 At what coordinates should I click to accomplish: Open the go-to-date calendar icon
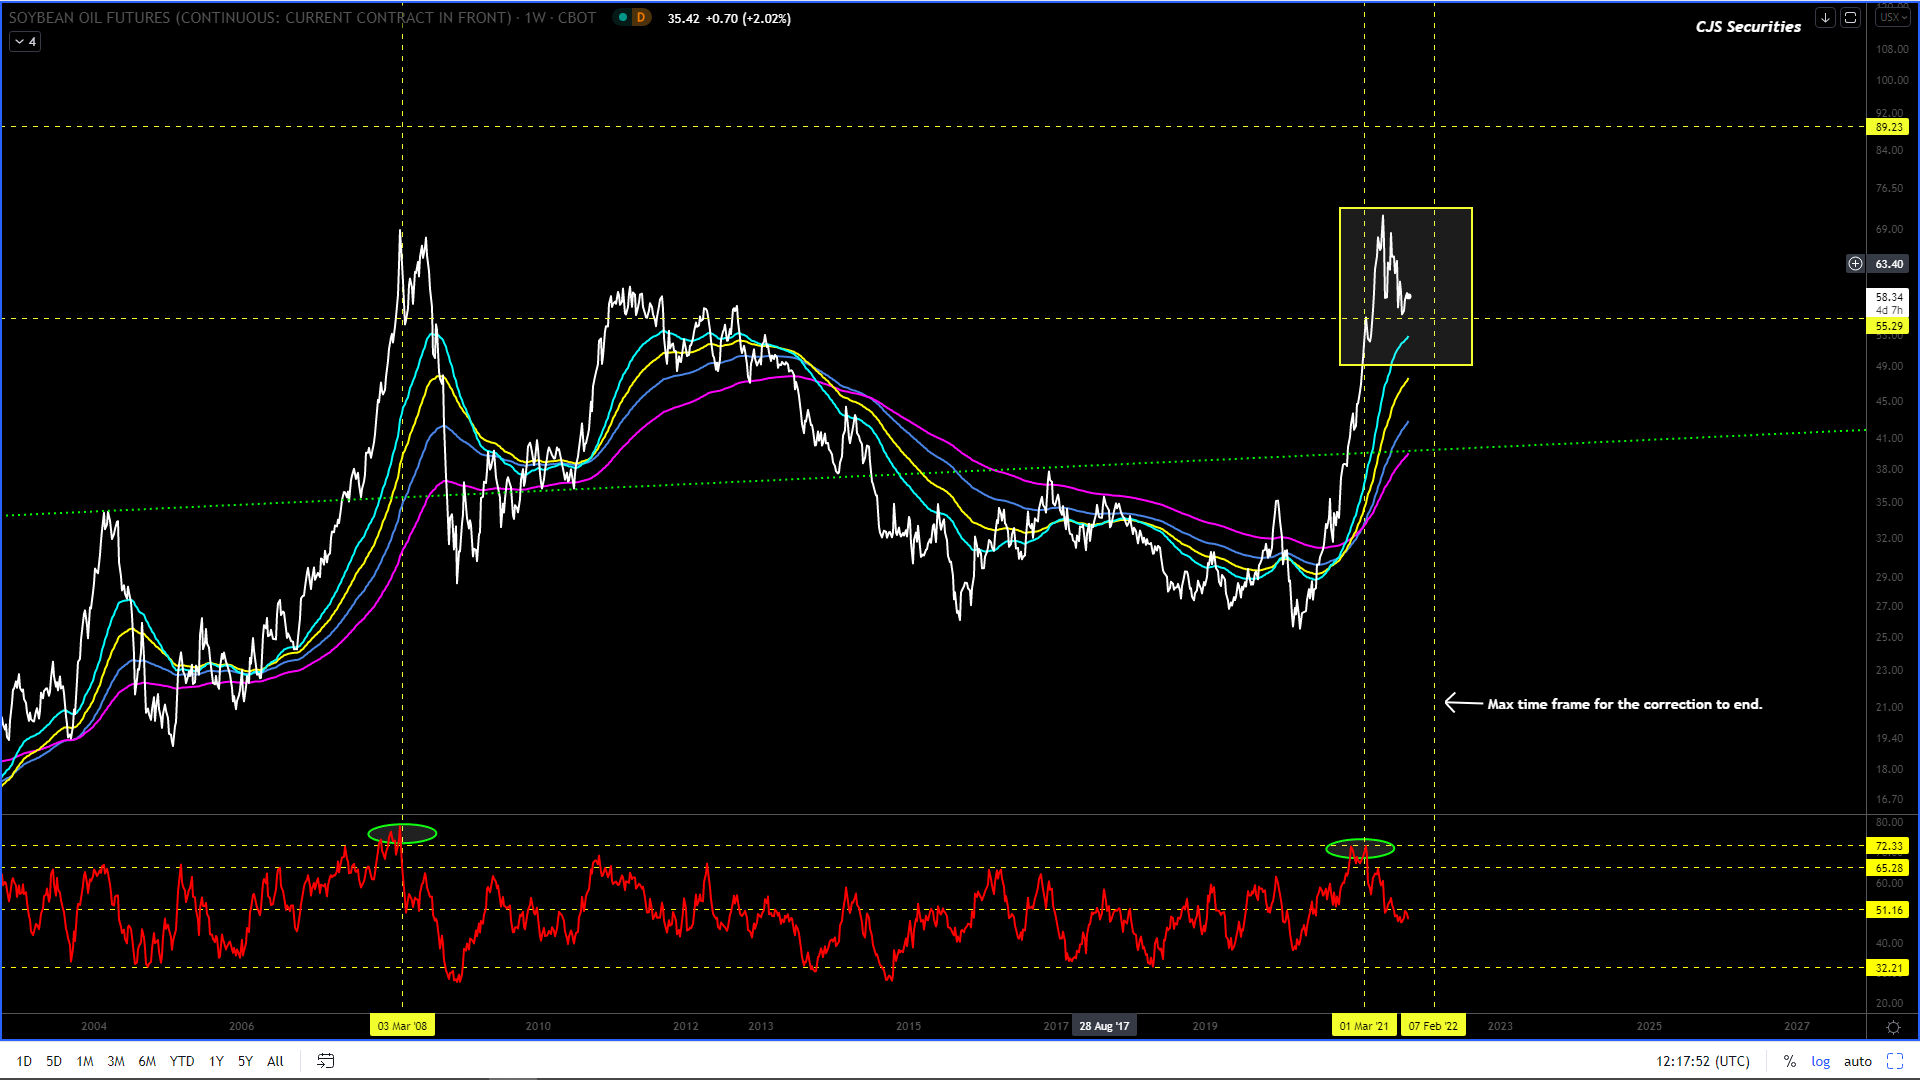[325, 1061]
